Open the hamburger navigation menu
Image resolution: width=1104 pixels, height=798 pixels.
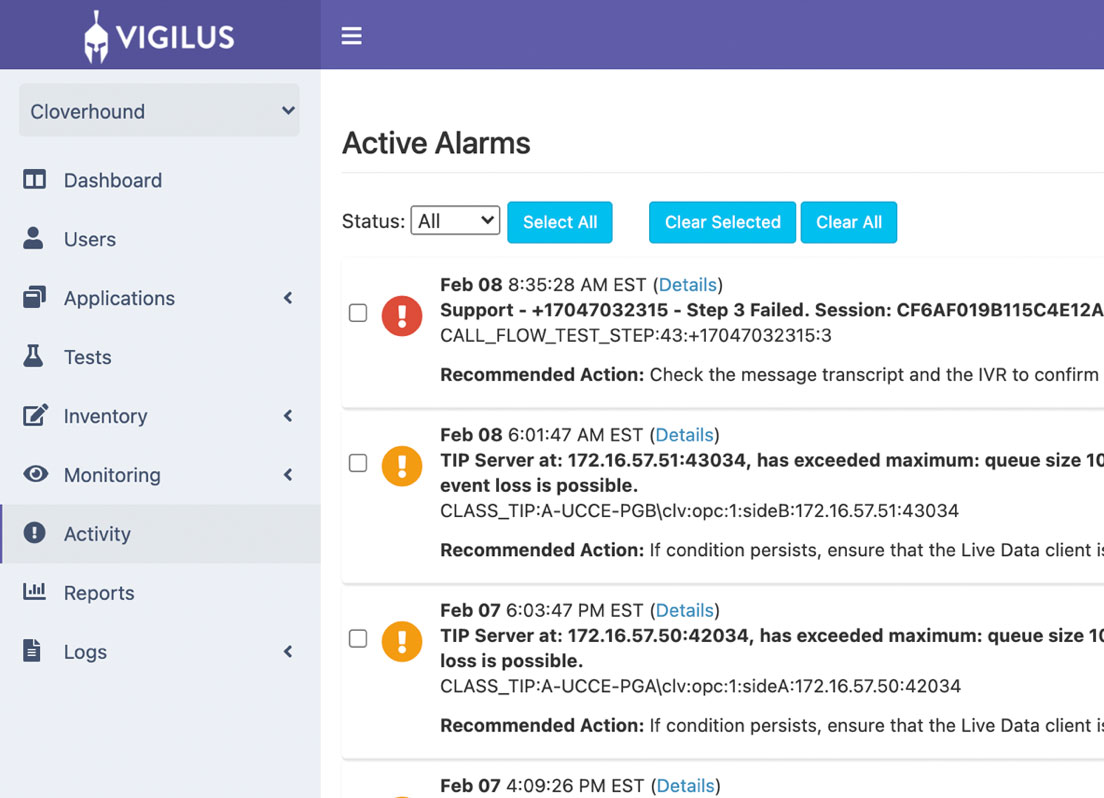point(351,34)
